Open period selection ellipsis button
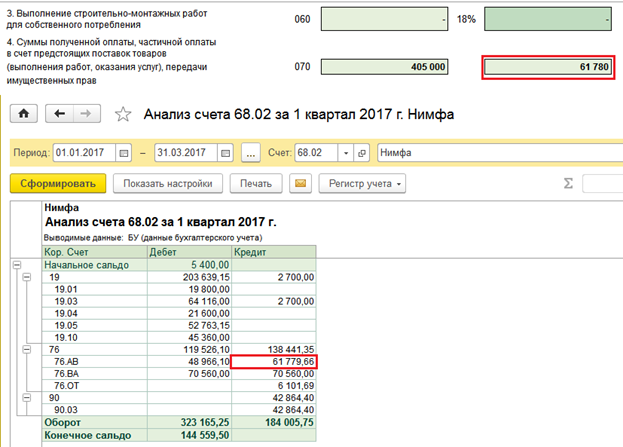Screen dimensions: 623x447 click(251, 153)
